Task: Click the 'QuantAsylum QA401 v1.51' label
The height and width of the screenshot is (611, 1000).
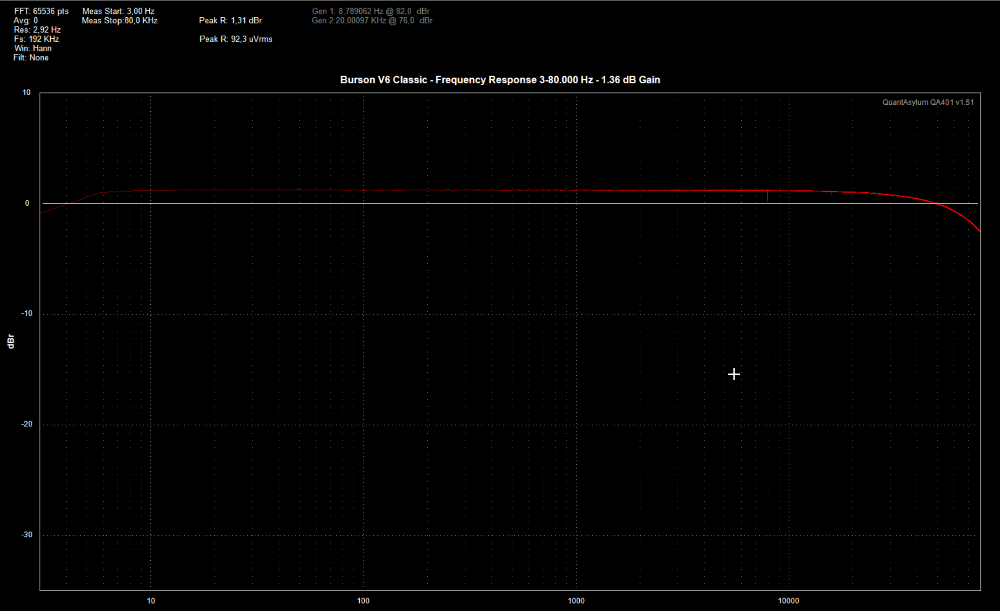Action: [x=928, y=102]
